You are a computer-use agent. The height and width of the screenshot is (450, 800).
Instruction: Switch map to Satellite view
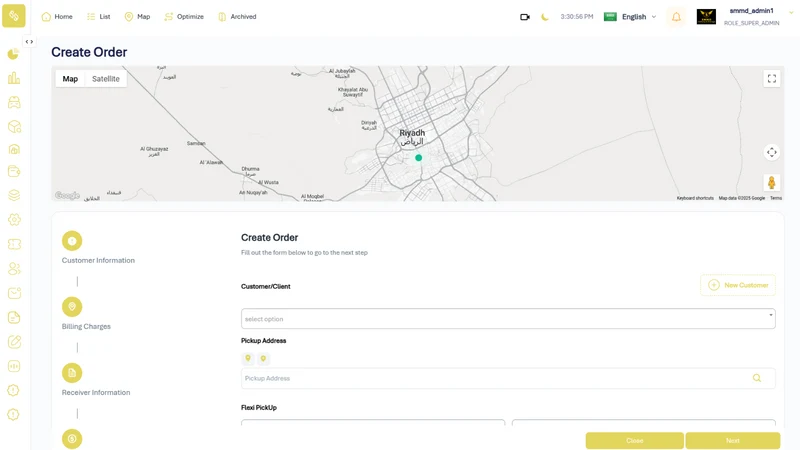pos(106,79)
